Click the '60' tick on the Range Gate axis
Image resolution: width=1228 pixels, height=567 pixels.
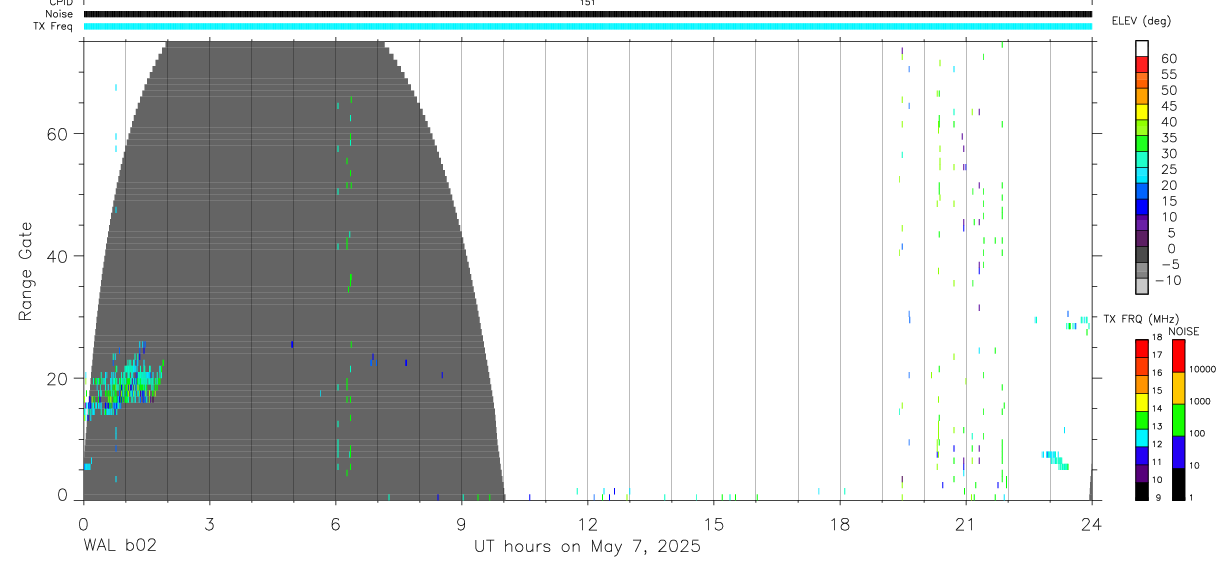pos(56,134)
